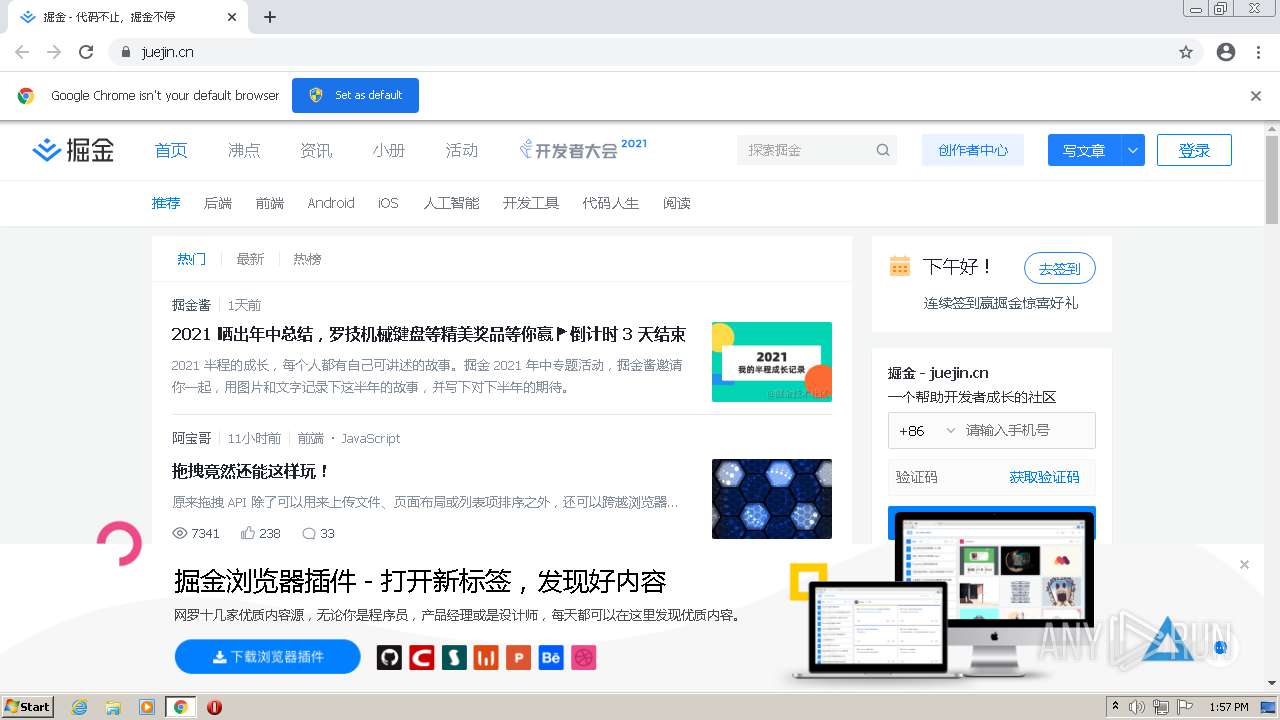Click the 登录 button
The image size is (1280, 720).
(1194, 150)
